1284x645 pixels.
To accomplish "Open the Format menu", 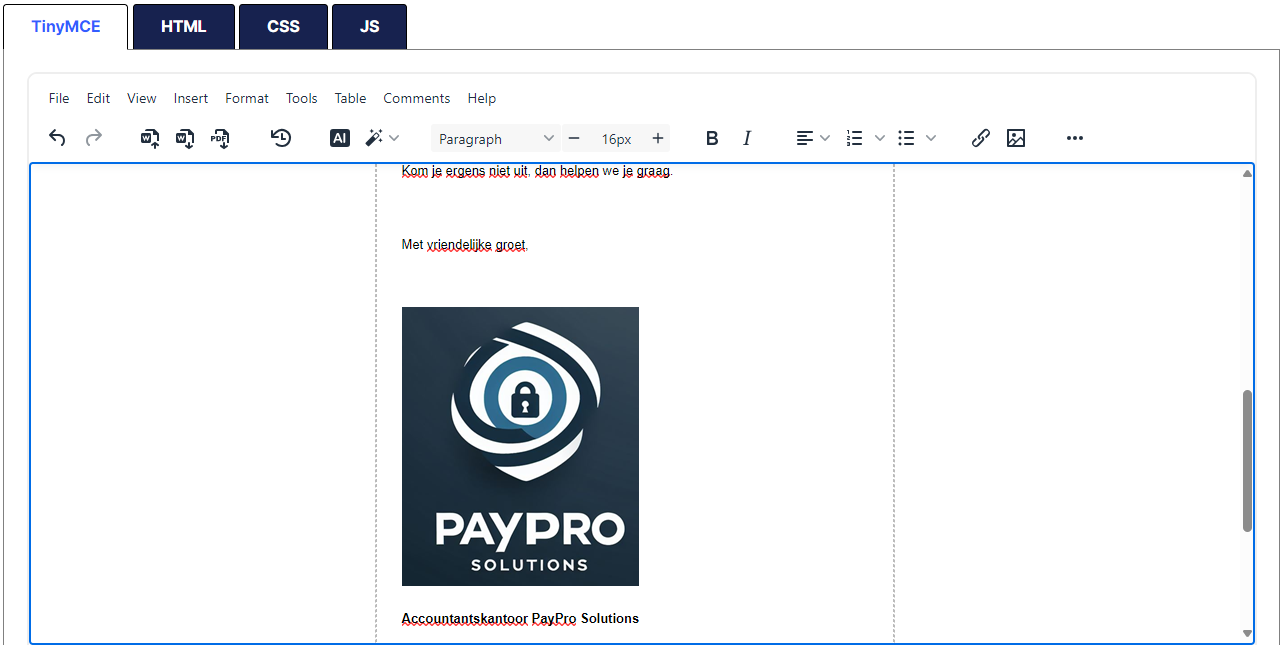I will (x=246, y=98).
